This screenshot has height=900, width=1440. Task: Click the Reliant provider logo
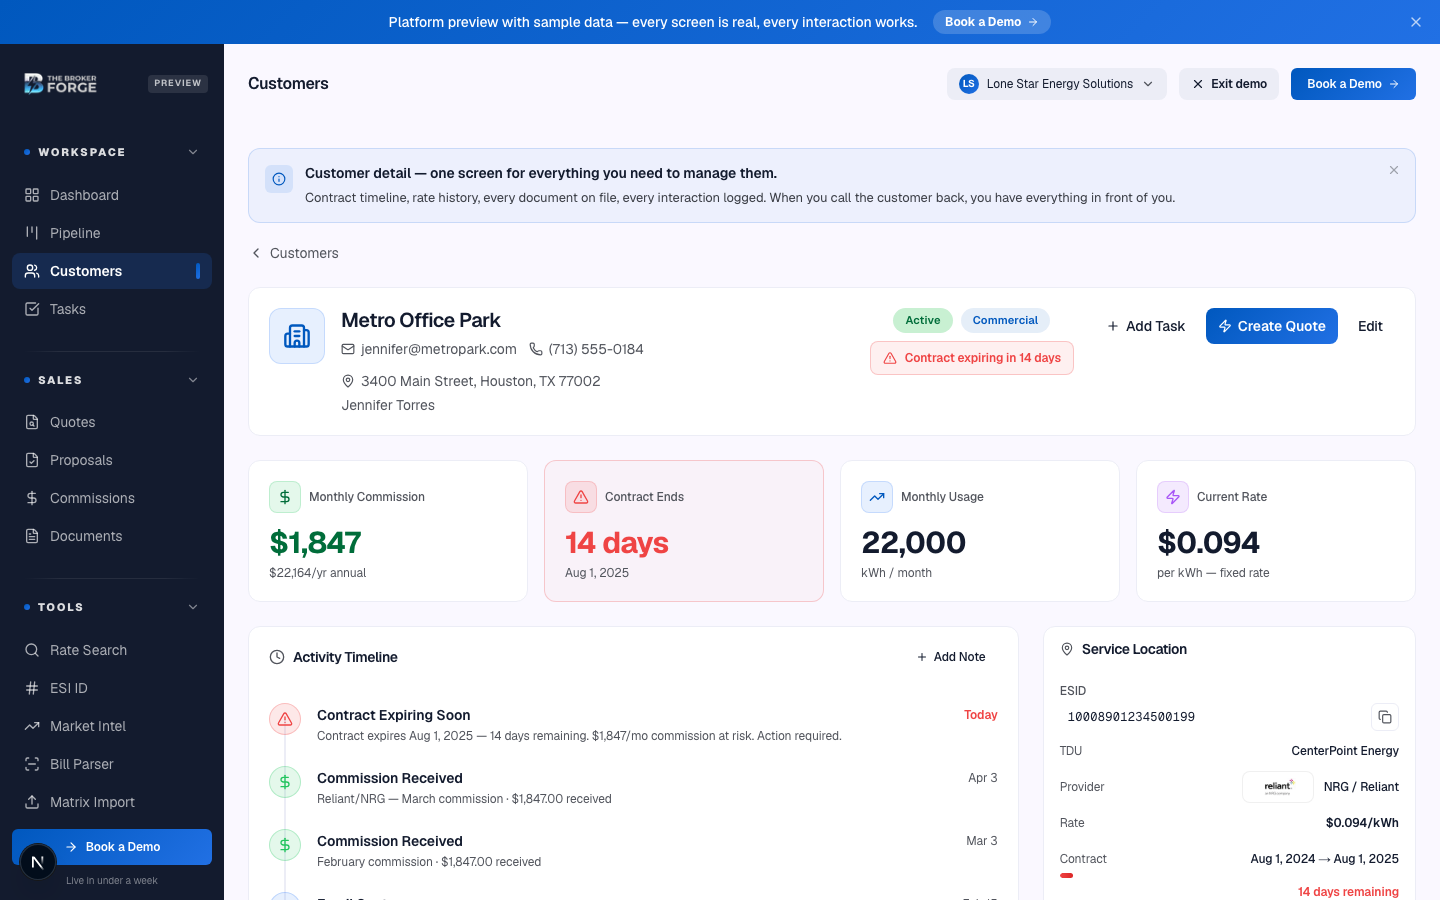coord(1278,787)
